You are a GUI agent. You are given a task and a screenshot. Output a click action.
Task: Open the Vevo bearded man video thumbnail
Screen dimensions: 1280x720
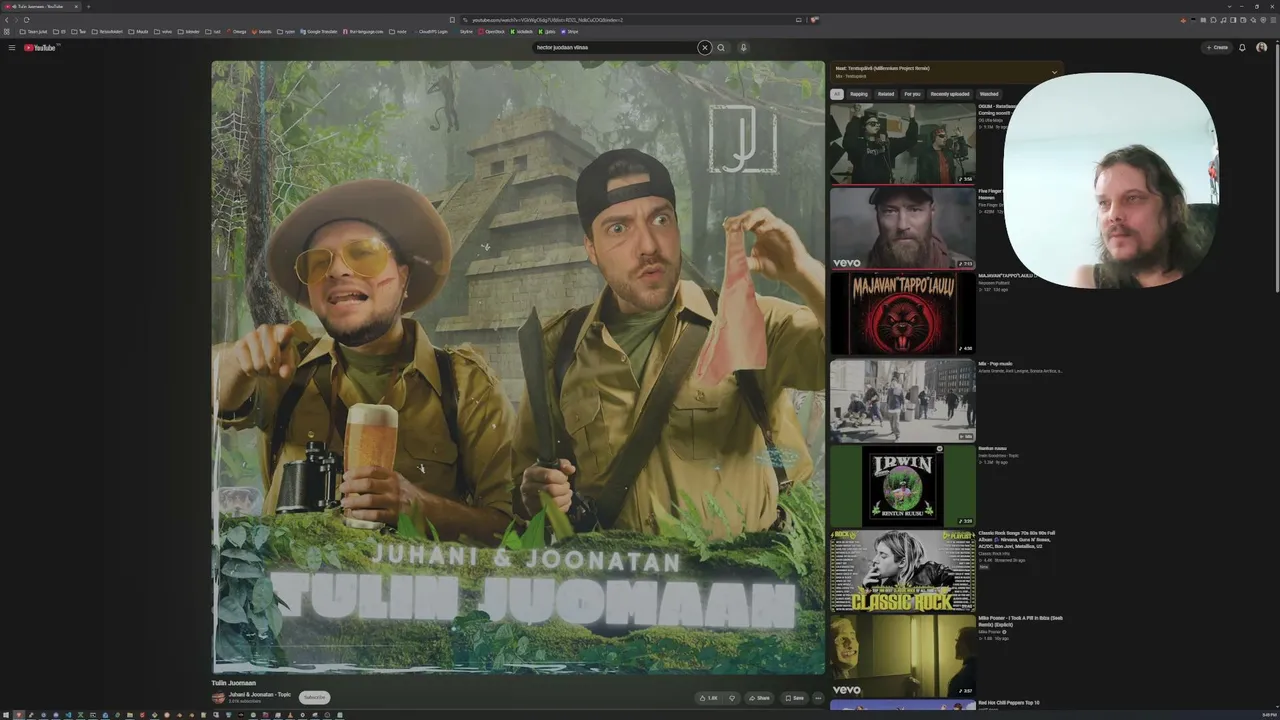902,228
